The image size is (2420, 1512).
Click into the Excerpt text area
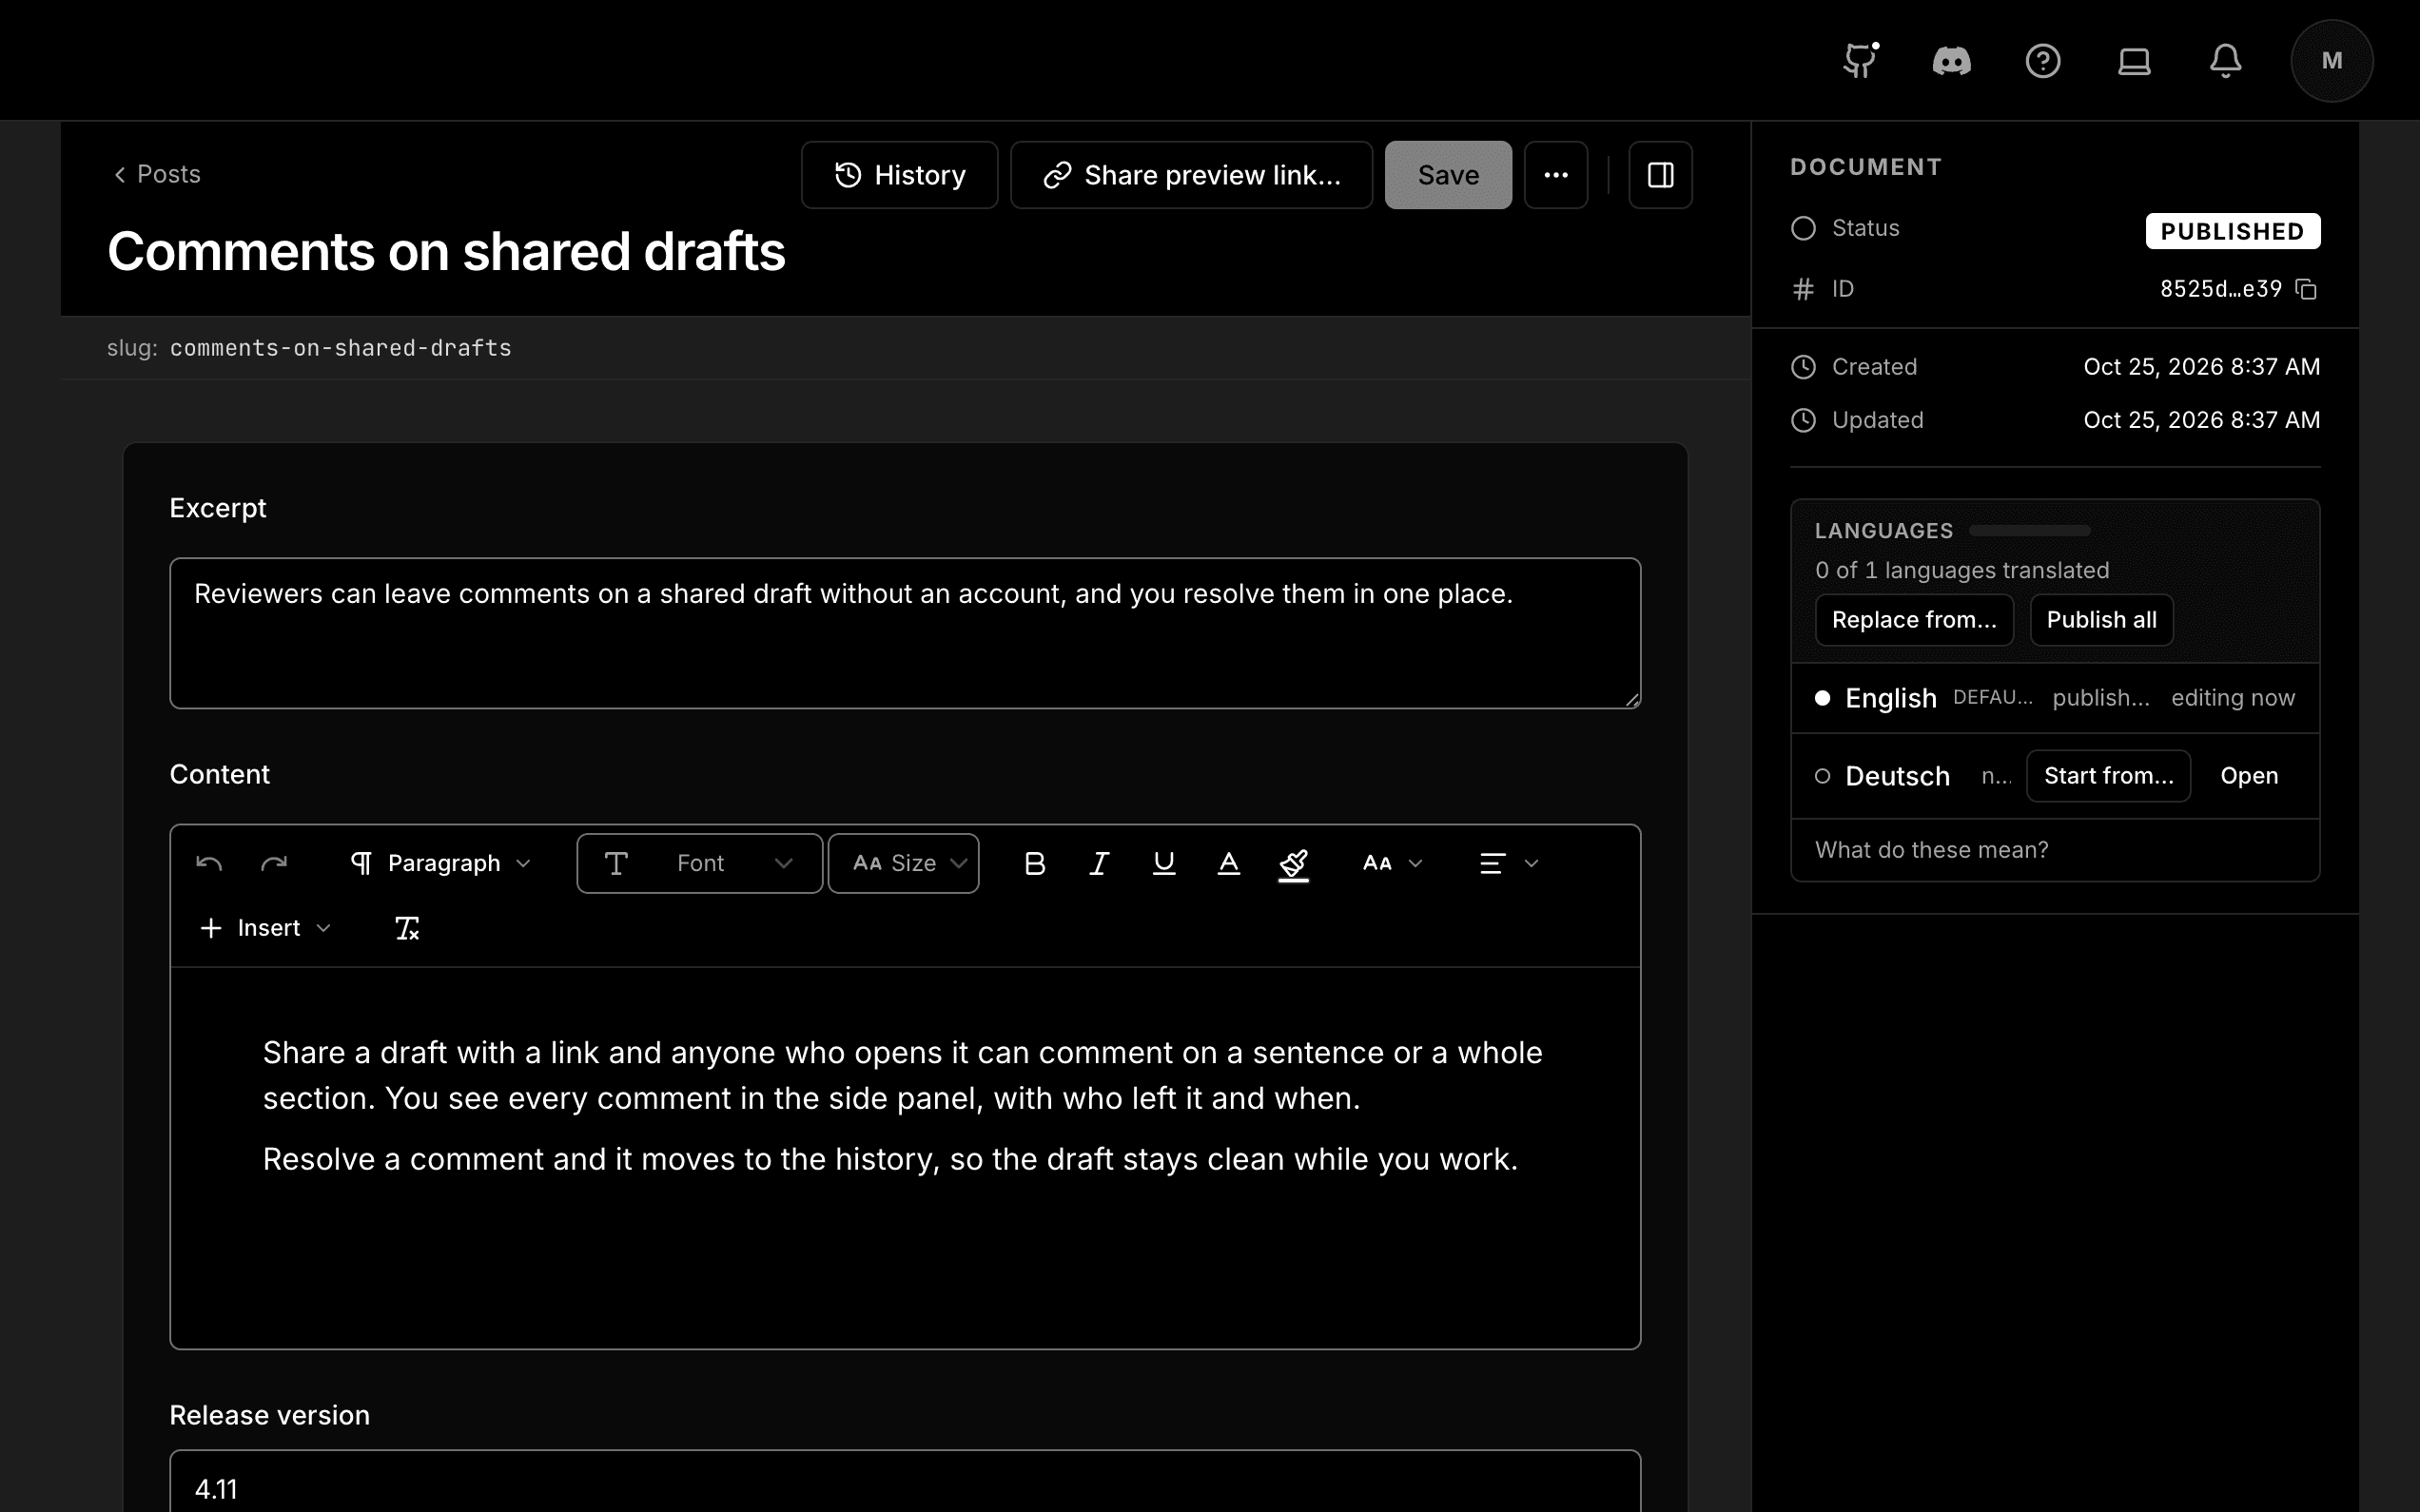pyautogui.click(x=905, y=633)
